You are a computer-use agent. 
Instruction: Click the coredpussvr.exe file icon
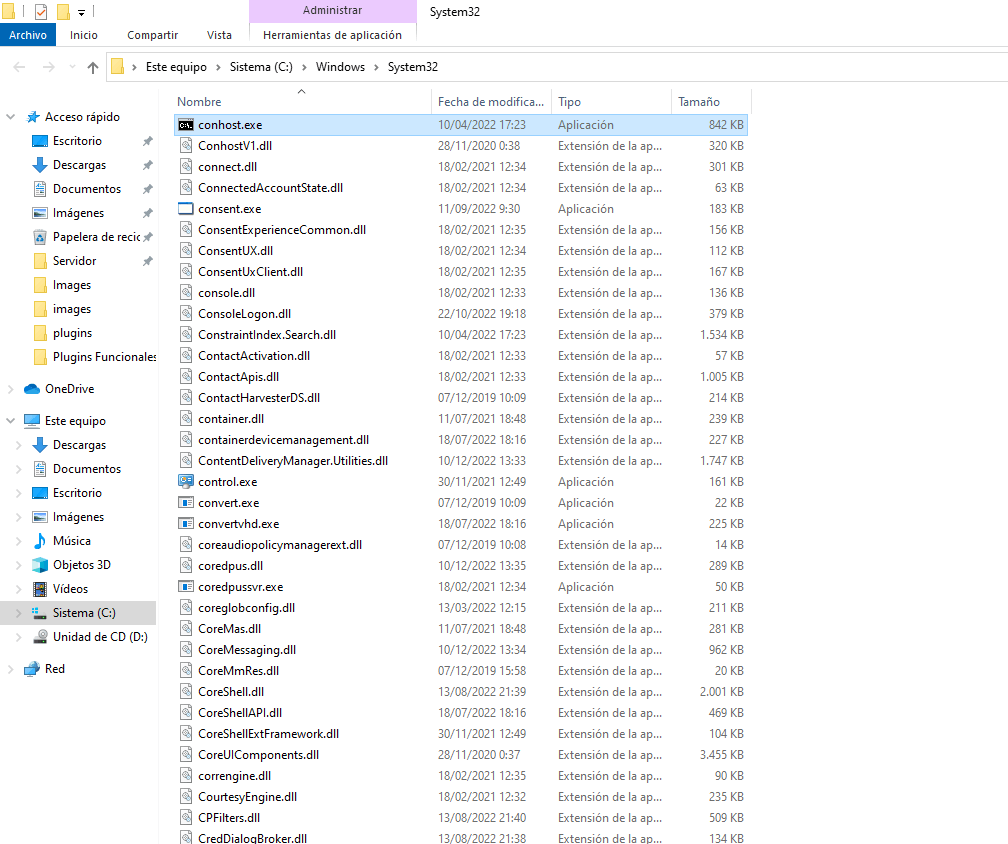(186, 587)
